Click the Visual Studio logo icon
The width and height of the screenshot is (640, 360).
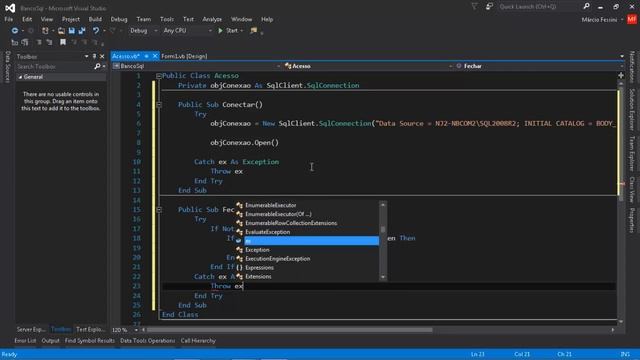(x=10, y=8)
